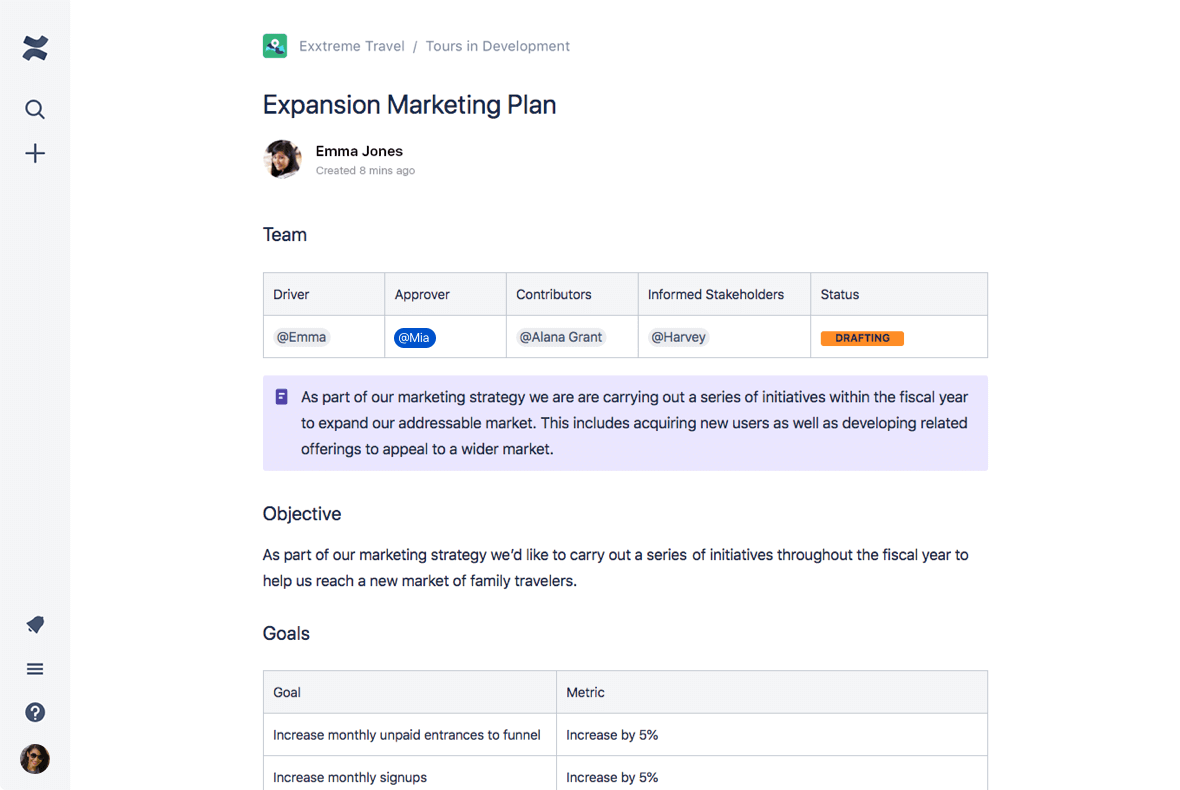Navigate to the Exxtreme Travel breadcrumb
Screen dimensions: 1180x790
pyautogui.click(x=351, y=46)
